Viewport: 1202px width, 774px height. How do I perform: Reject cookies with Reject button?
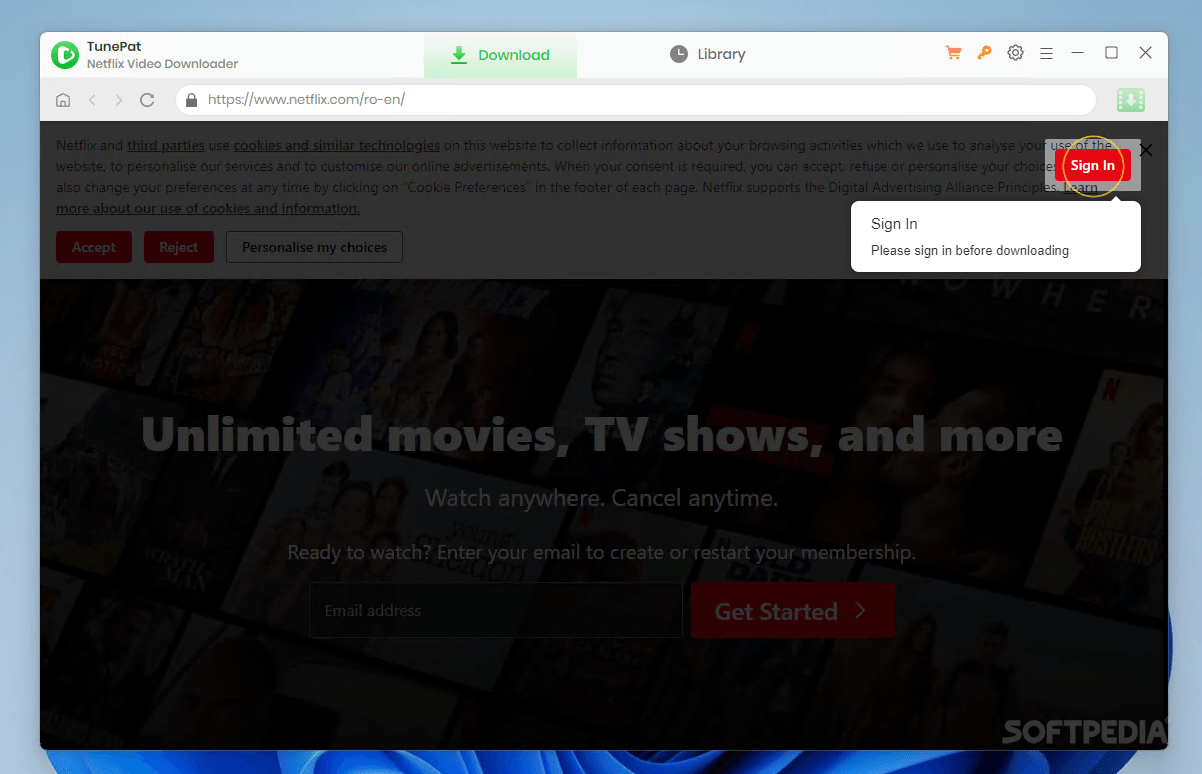pos(179,247)
